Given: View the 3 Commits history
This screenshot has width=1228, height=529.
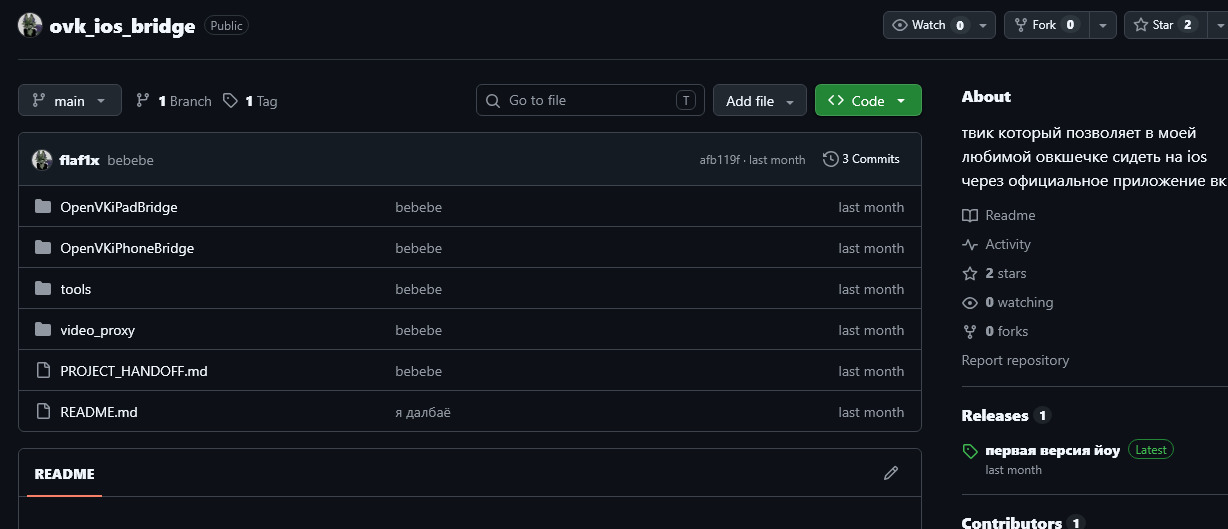Looking at the screenshot, I should [x=861, y=159].
